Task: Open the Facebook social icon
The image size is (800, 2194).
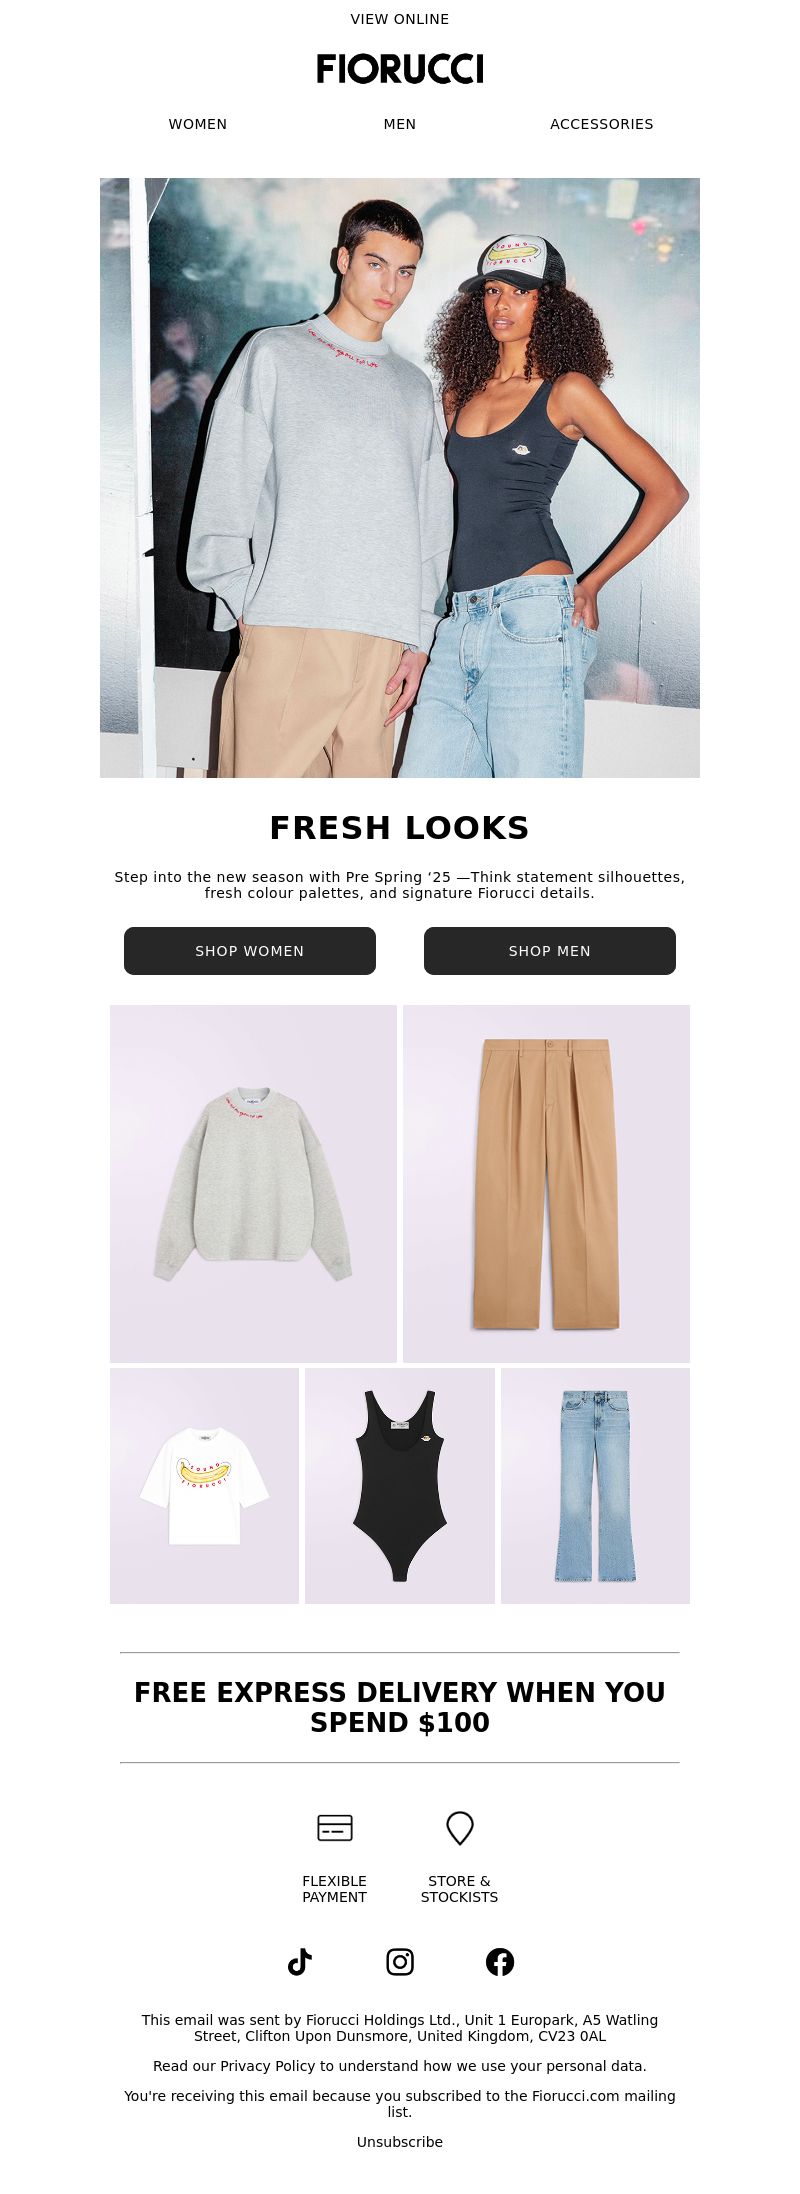Action: click(x=500, y=1962)
